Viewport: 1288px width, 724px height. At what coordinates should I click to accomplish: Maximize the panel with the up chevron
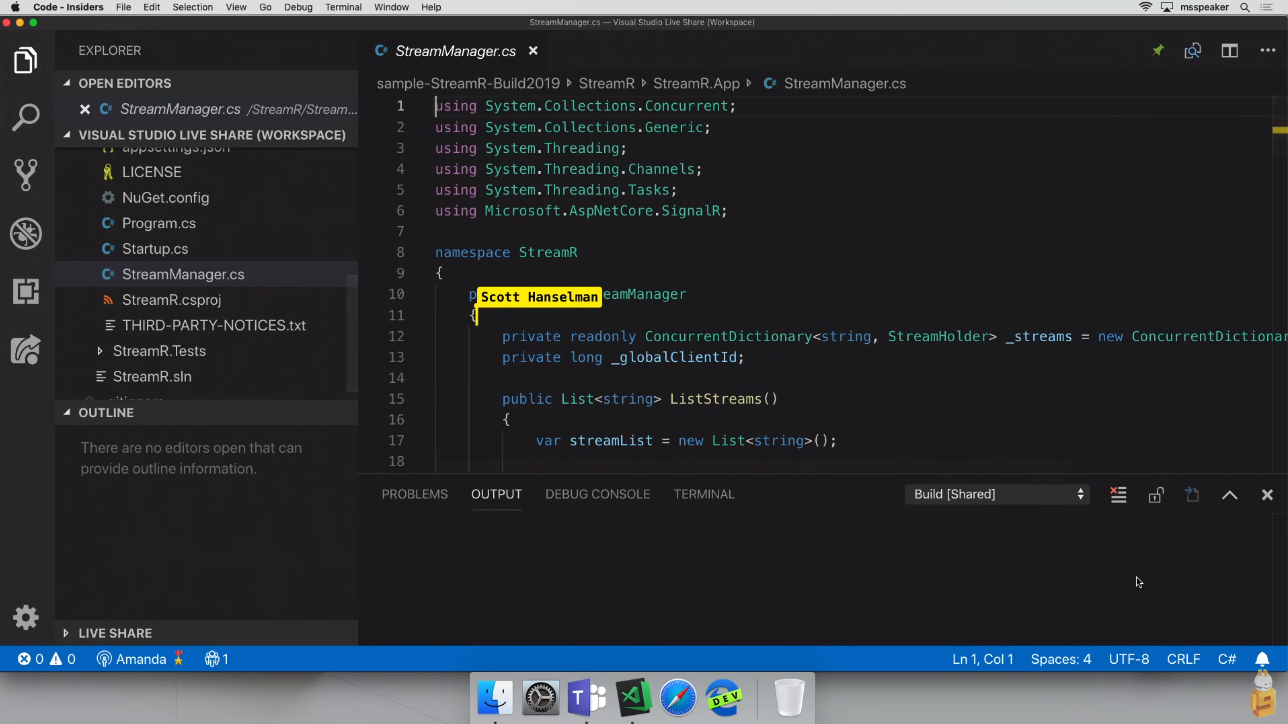click(1229, 495)
